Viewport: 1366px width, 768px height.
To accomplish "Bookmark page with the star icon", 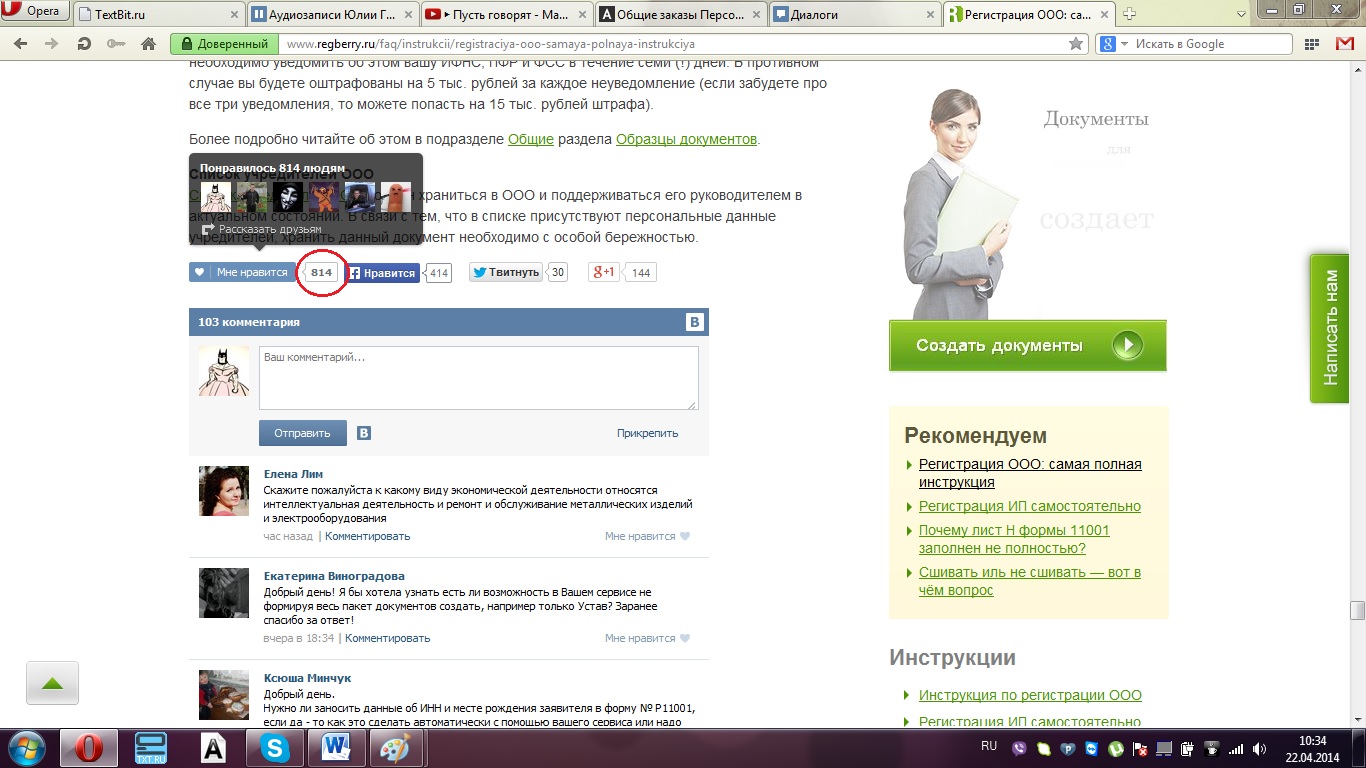I will [x=1076, y=44].
